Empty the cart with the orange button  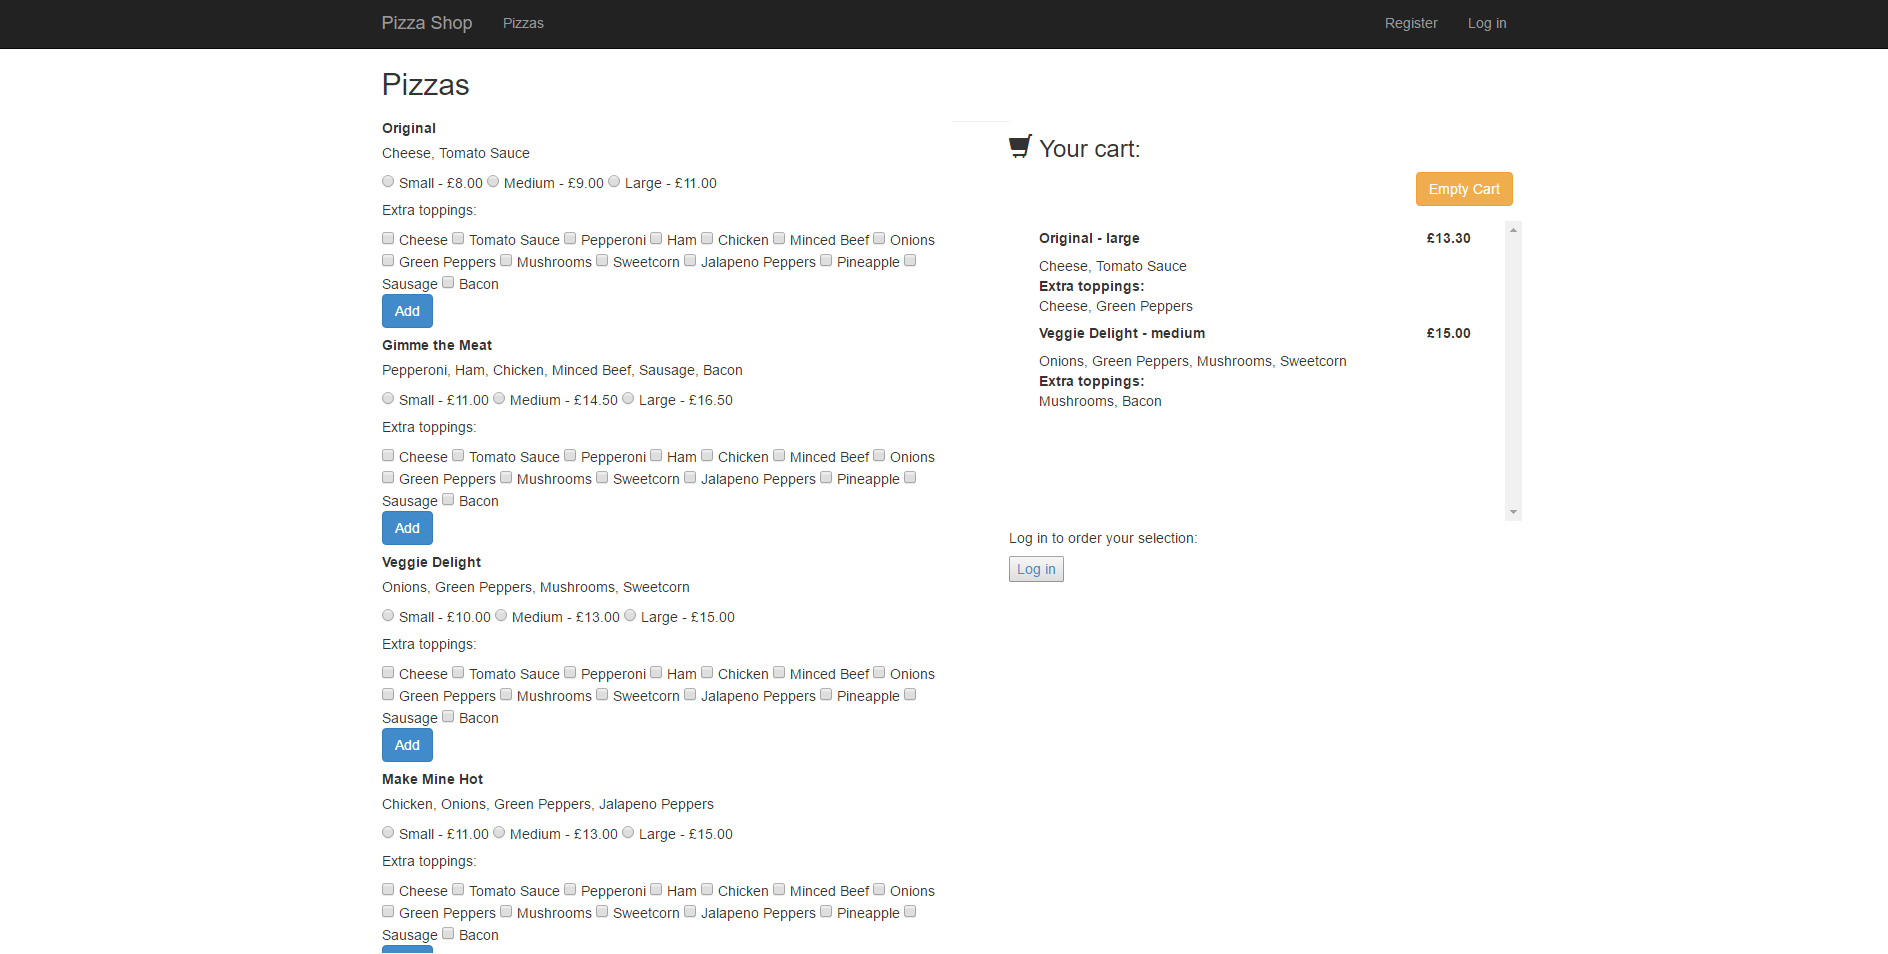point(1464,189)
